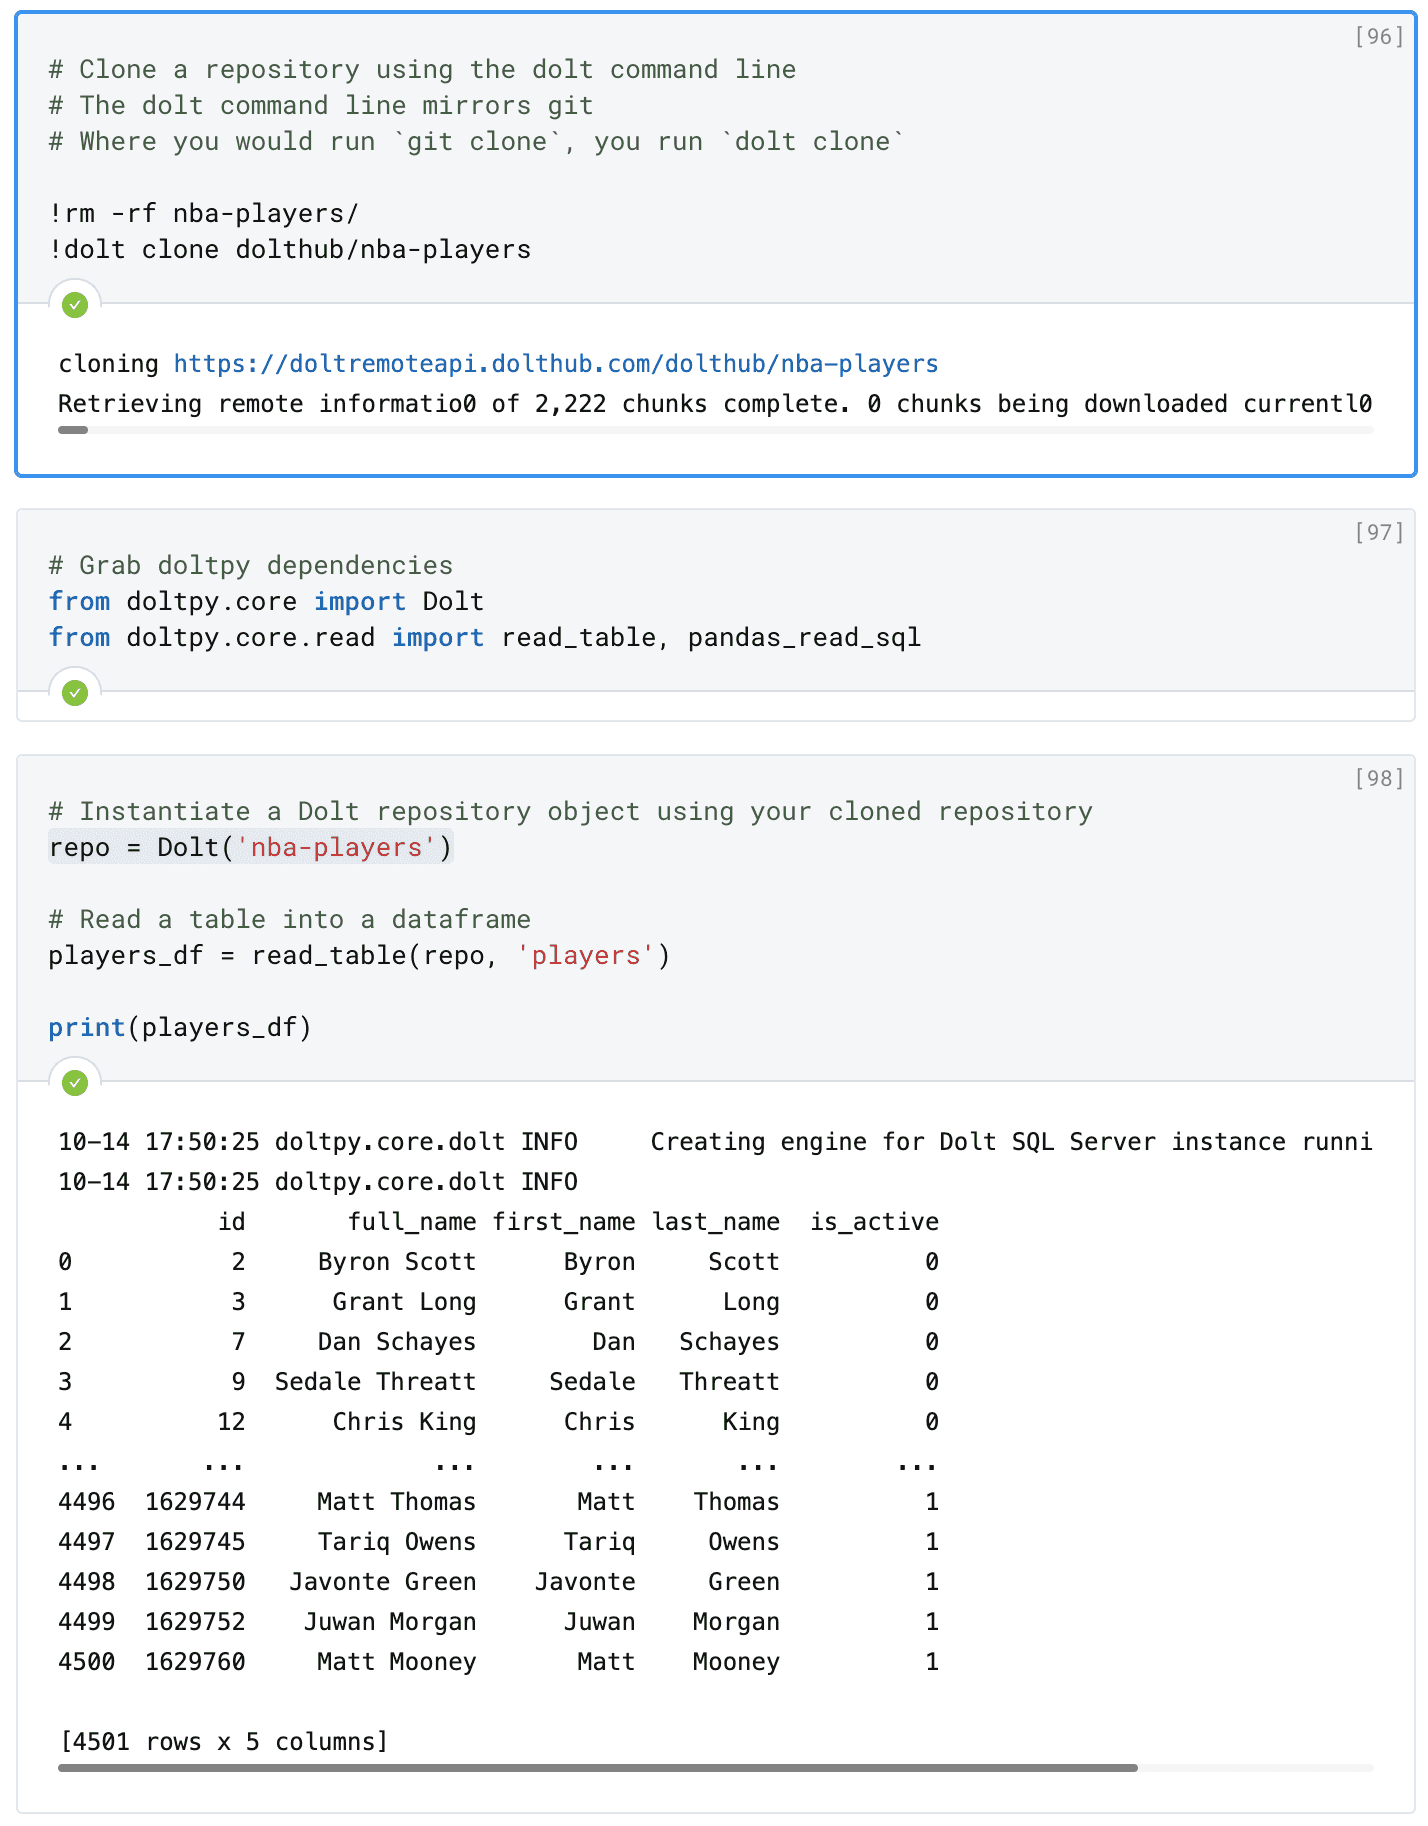Place cursor in read_table(repo, 'players') line
Screen dimensions: 1428x1826
(359, 956)
